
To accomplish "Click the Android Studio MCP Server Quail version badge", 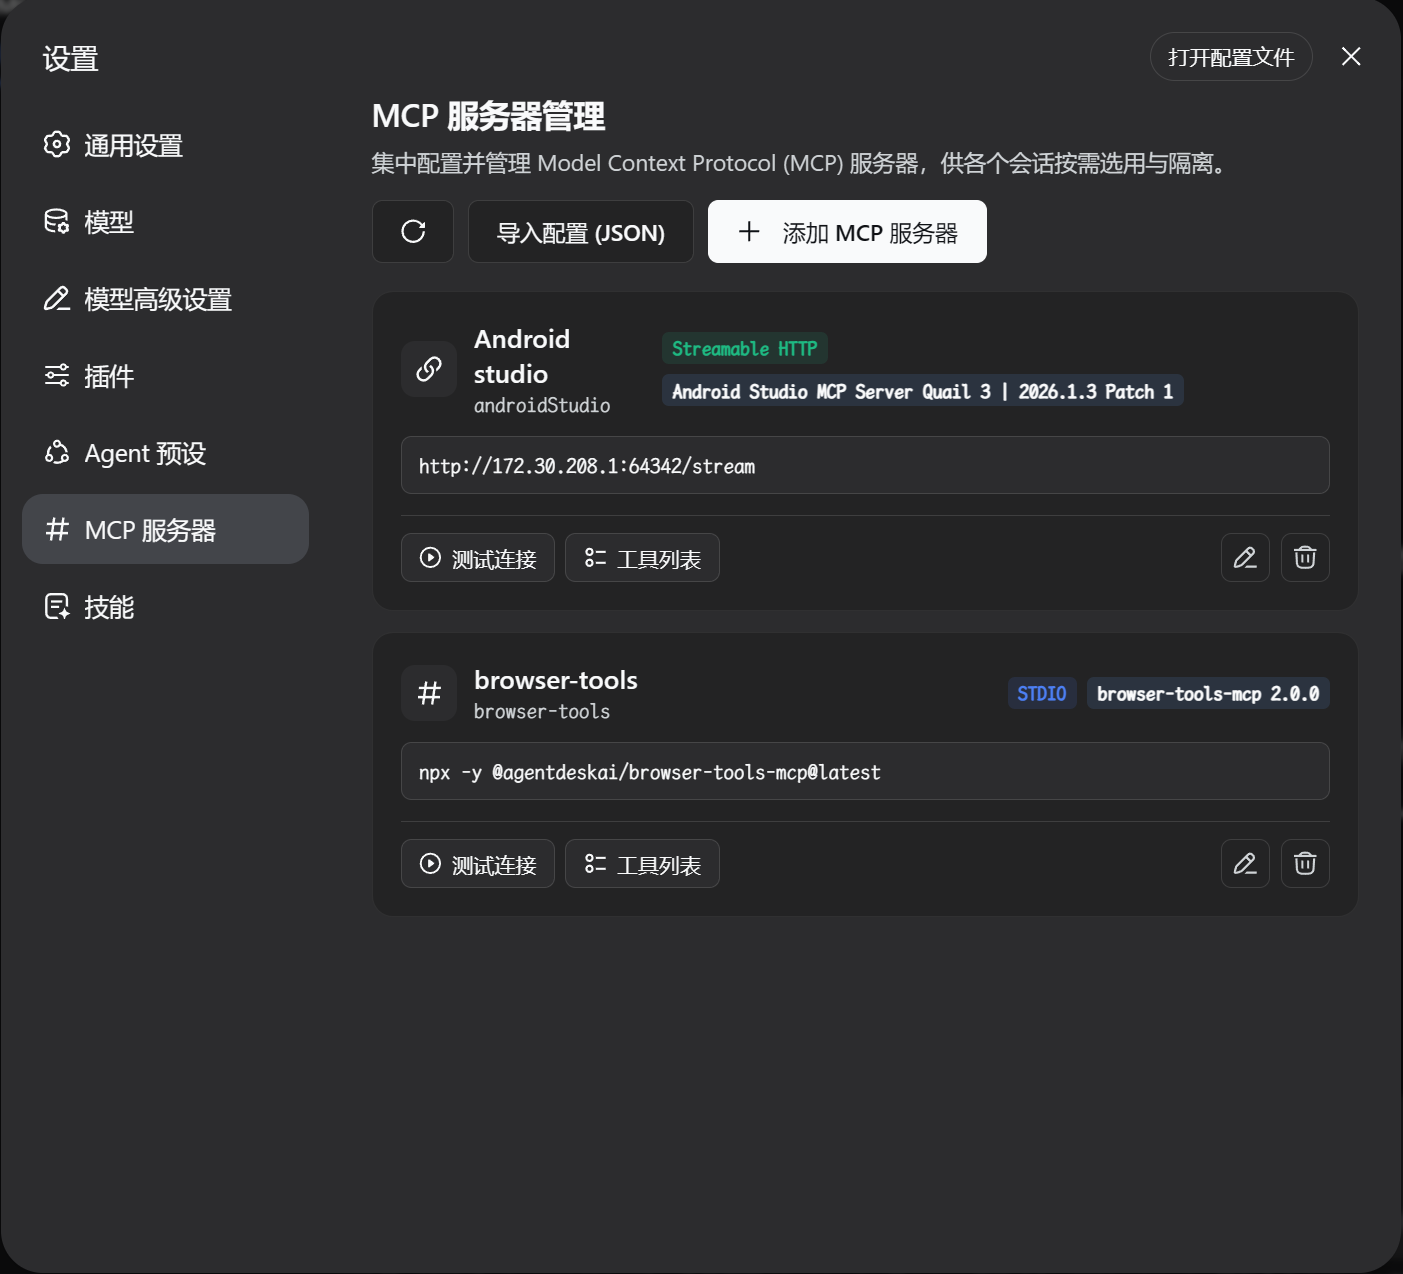I will (923, 391).
